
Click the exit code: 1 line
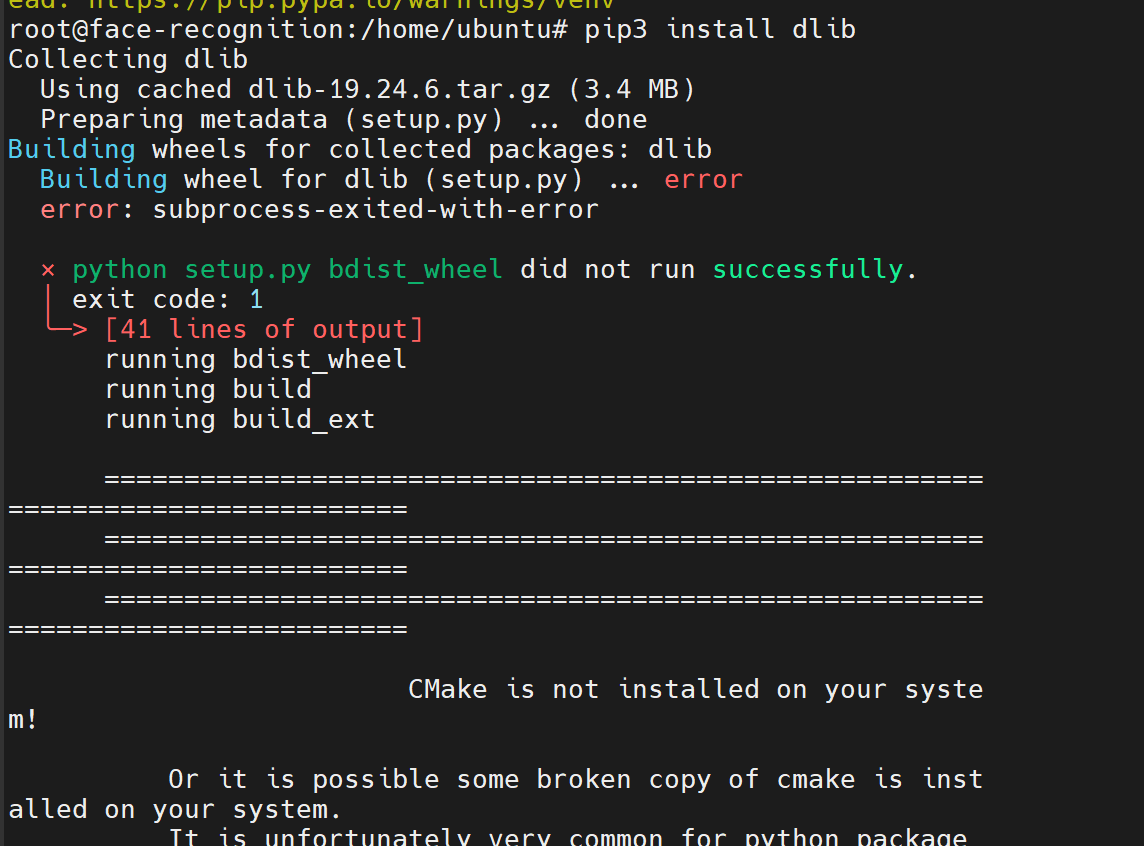(x=168, y=299)
